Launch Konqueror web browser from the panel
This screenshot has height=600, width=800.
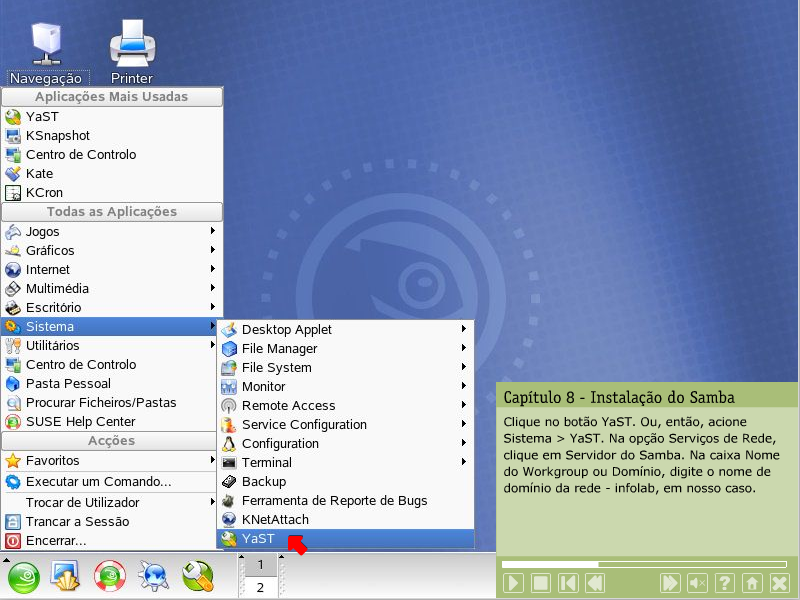pos(153,576)
